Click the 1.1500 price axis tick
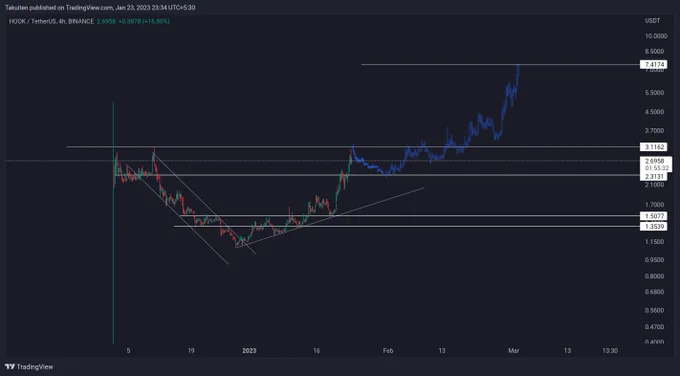The image size is (680, 376). [655, 242]
